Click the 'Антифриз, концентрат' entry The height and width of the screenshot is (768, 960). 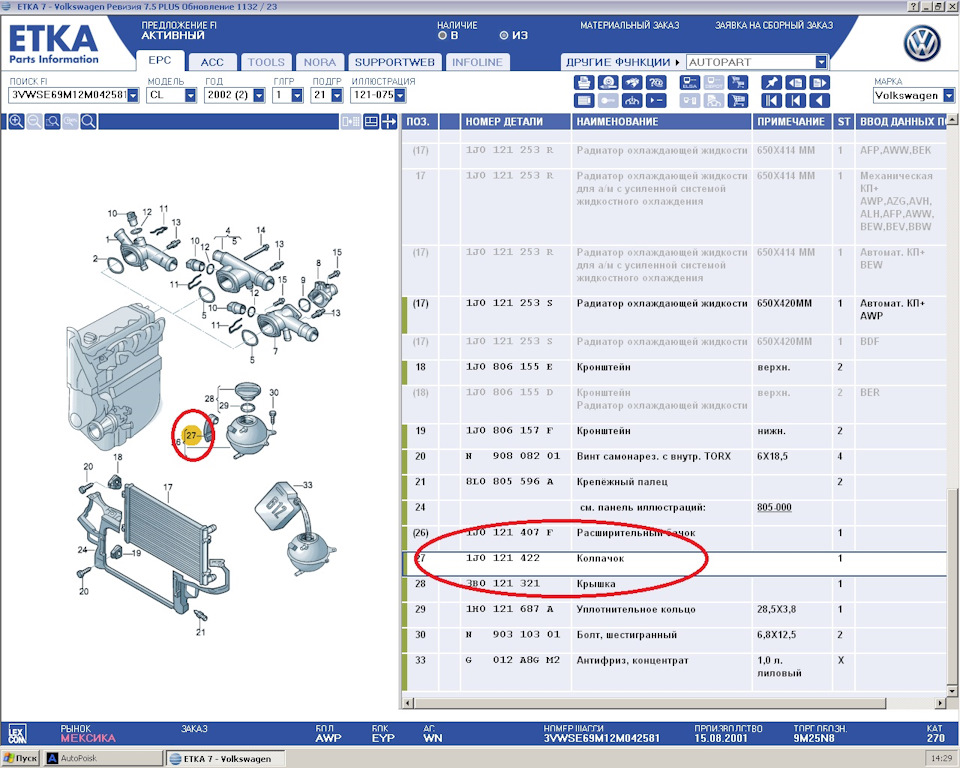(x=632, y=660)
